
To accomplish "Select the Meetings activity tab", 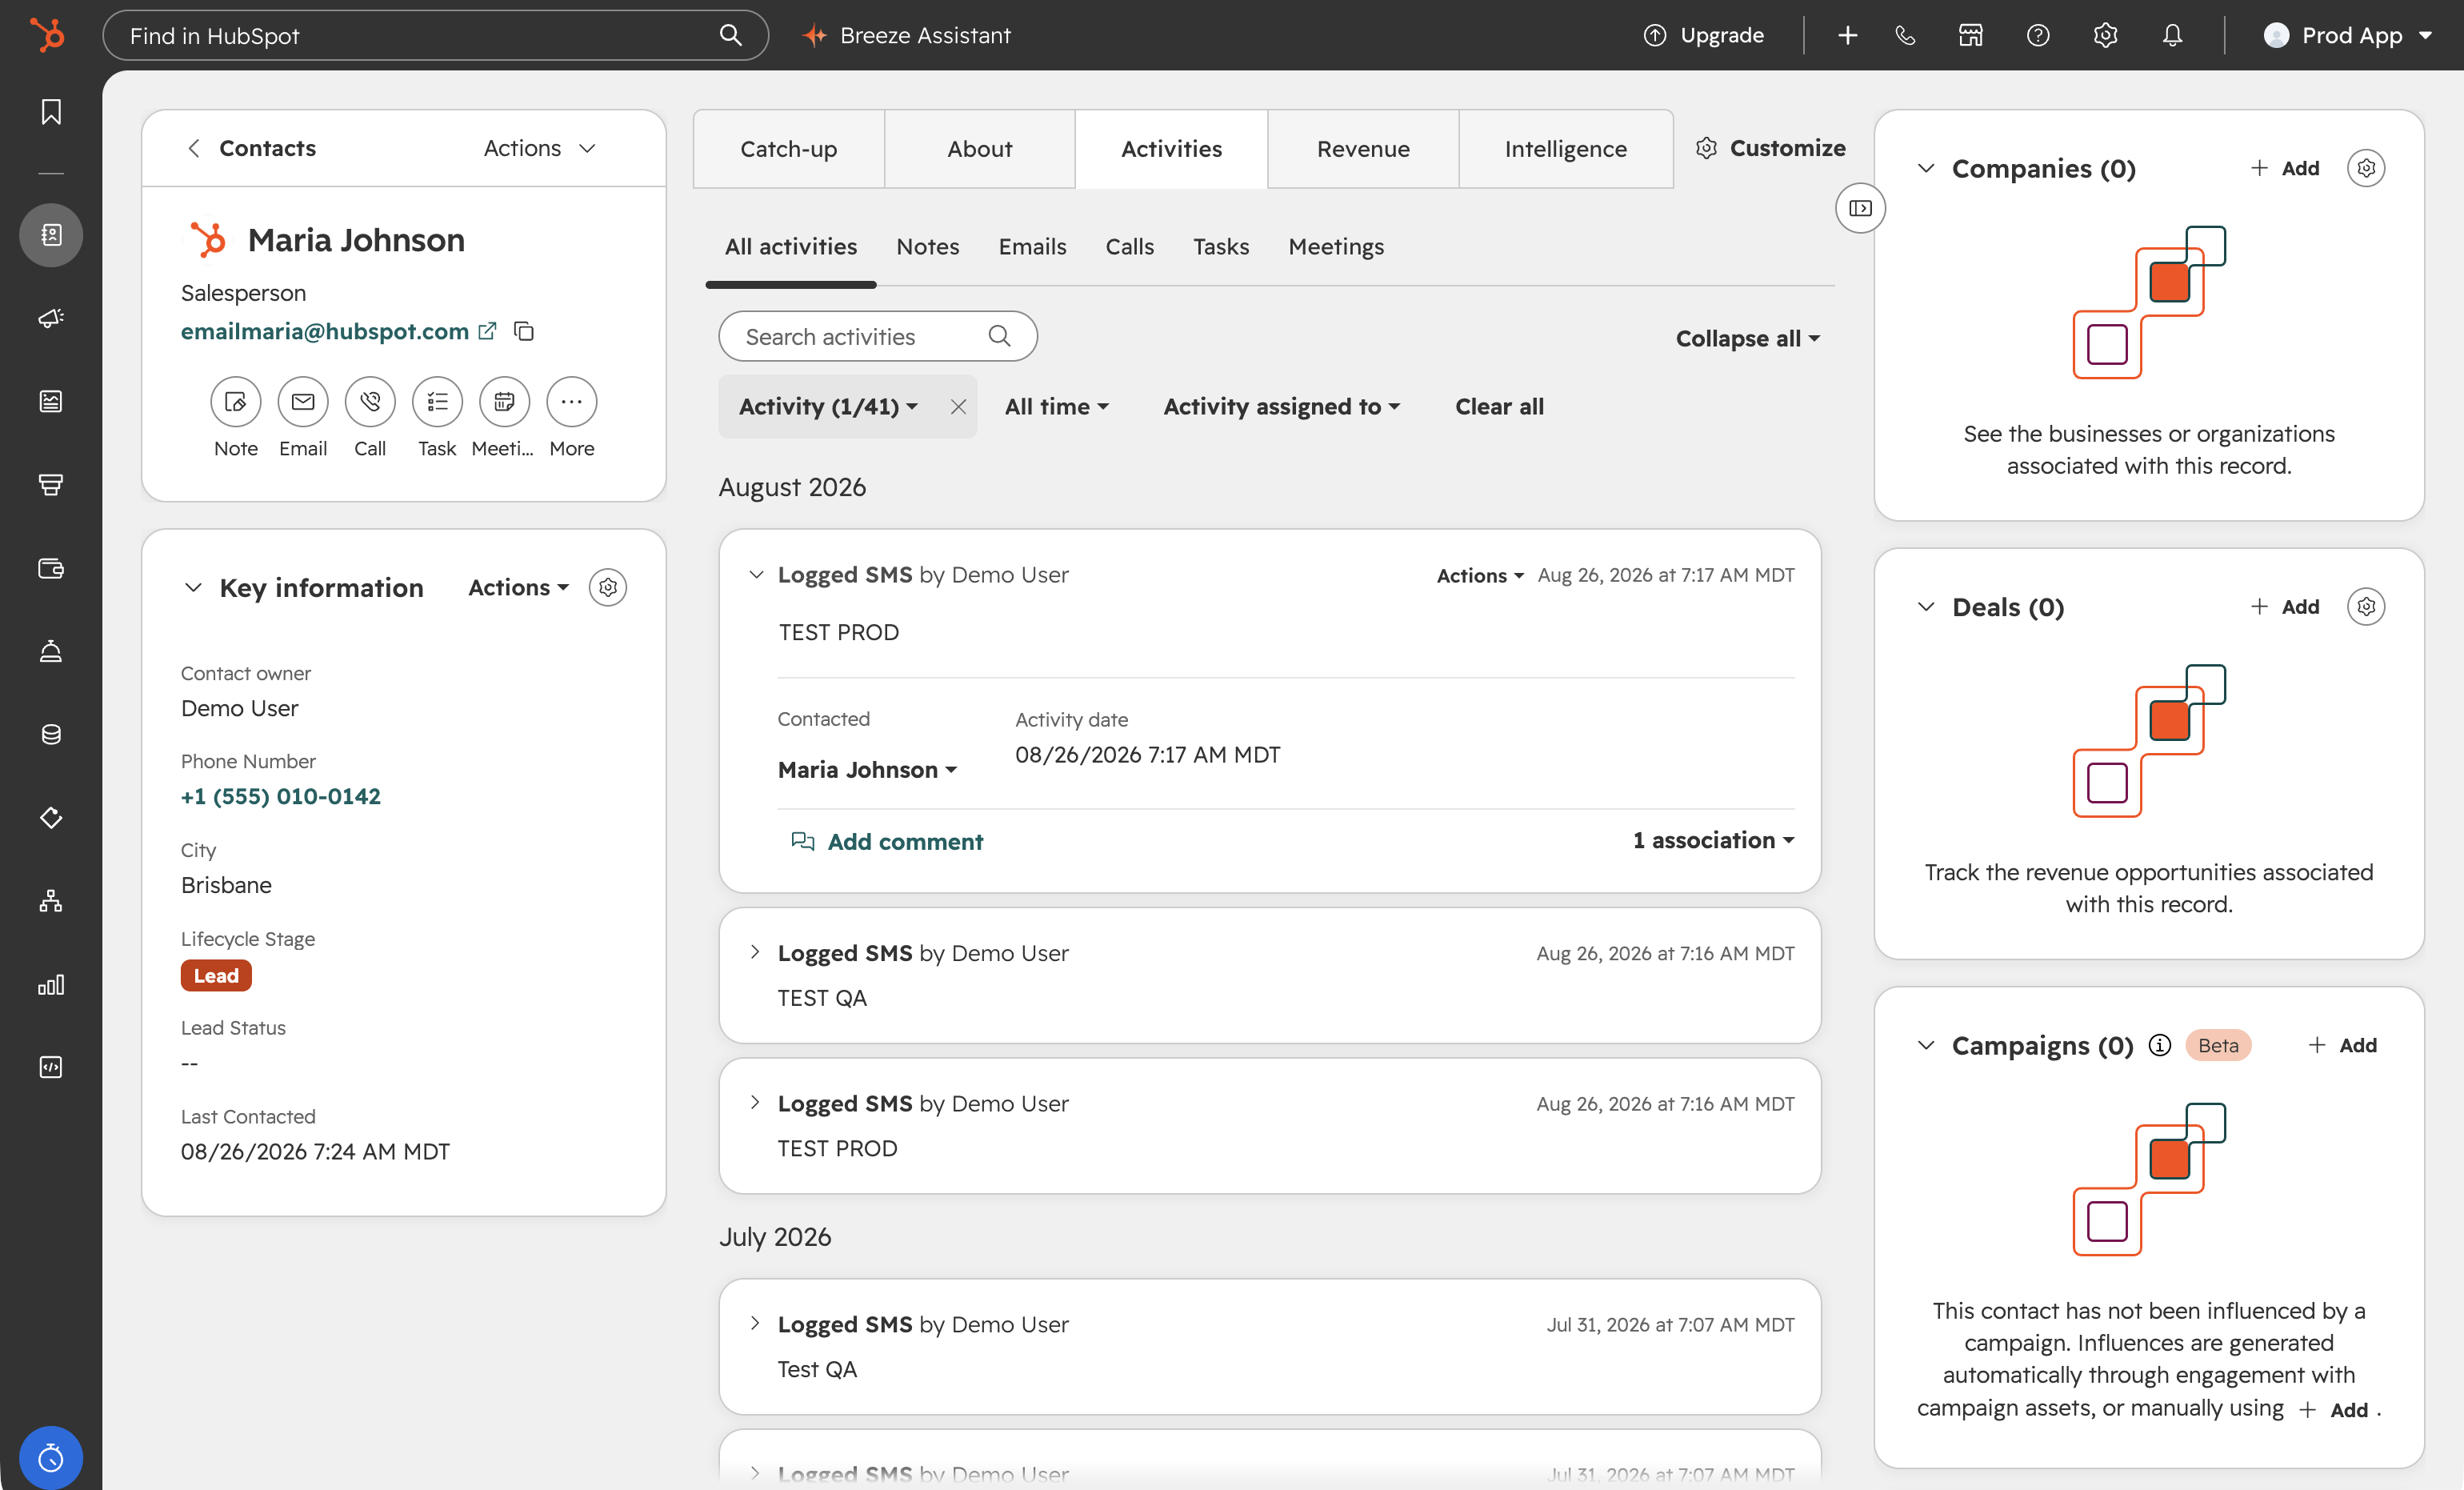I will 1336,246.
